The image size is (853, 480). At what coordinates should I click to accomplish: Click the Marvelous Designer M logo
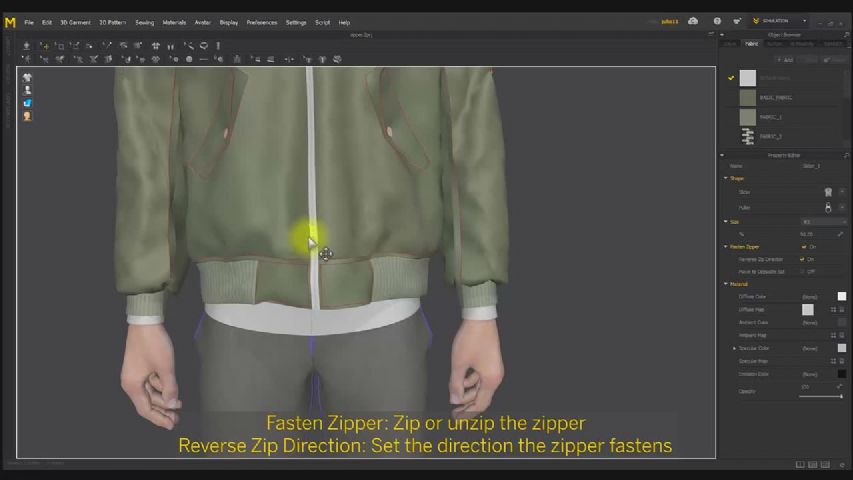[10, 22]
